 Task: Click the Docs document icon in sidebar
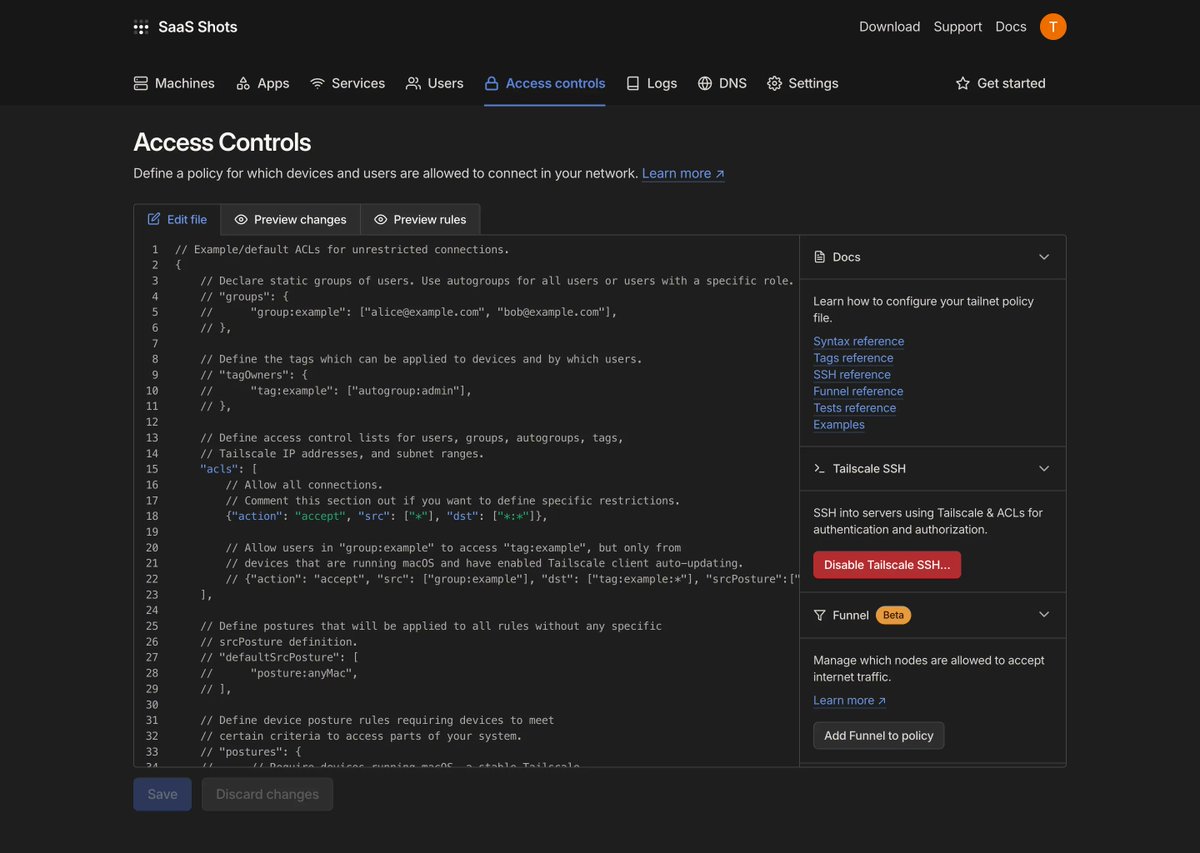tap(820, 257)
